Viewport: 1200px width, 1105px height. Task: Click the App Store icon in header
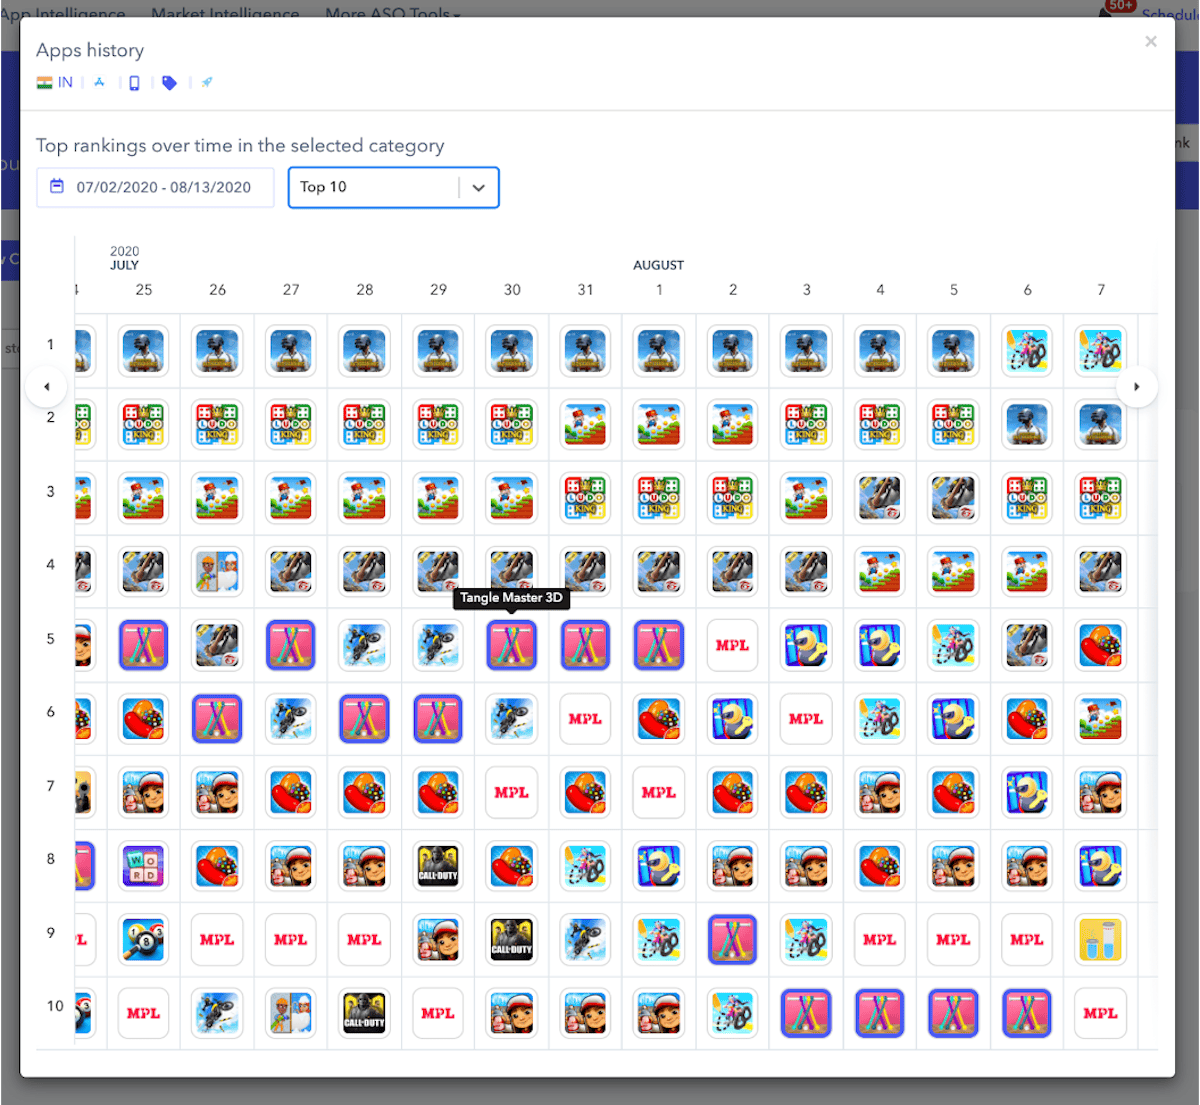(99, 83)
